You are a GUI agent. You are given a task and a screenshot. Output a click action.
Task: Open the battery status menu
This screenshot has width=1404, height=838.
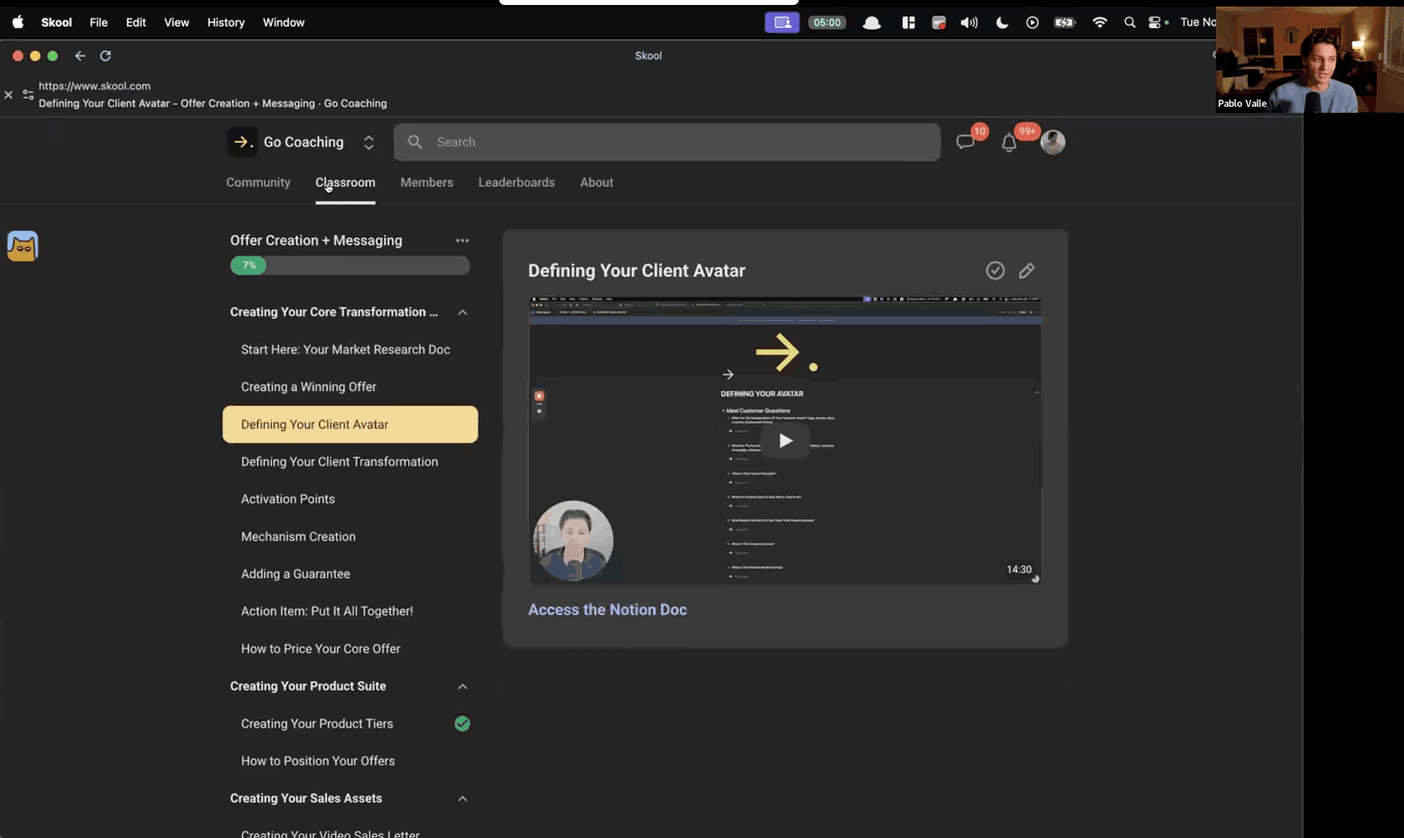pos(1064,22)
